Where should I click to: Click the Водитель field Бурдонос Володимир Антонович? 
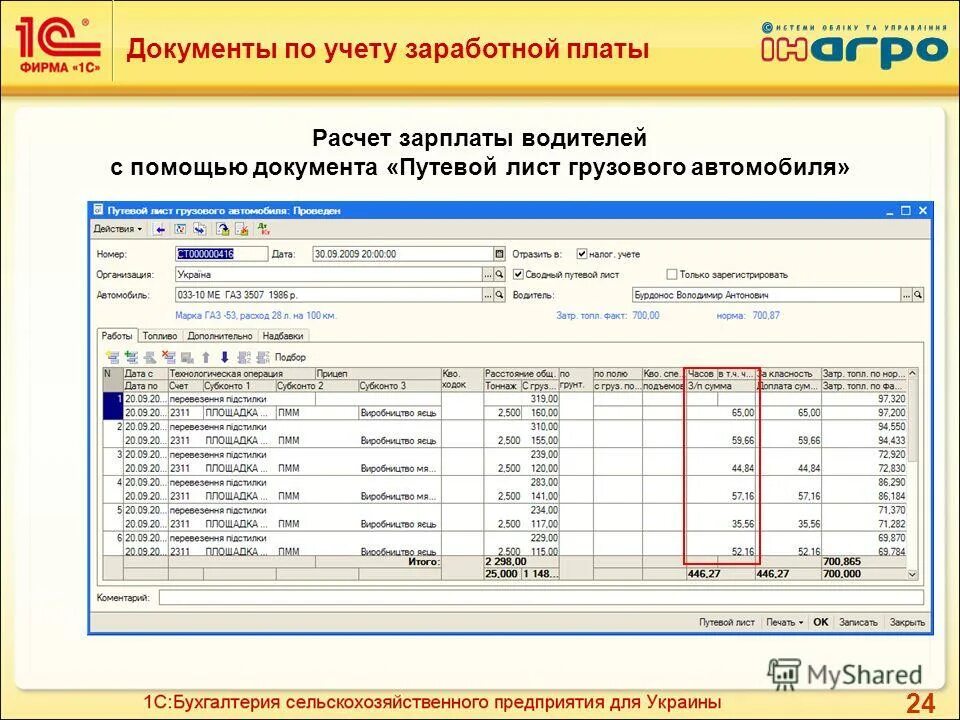(x=766, y=295)
